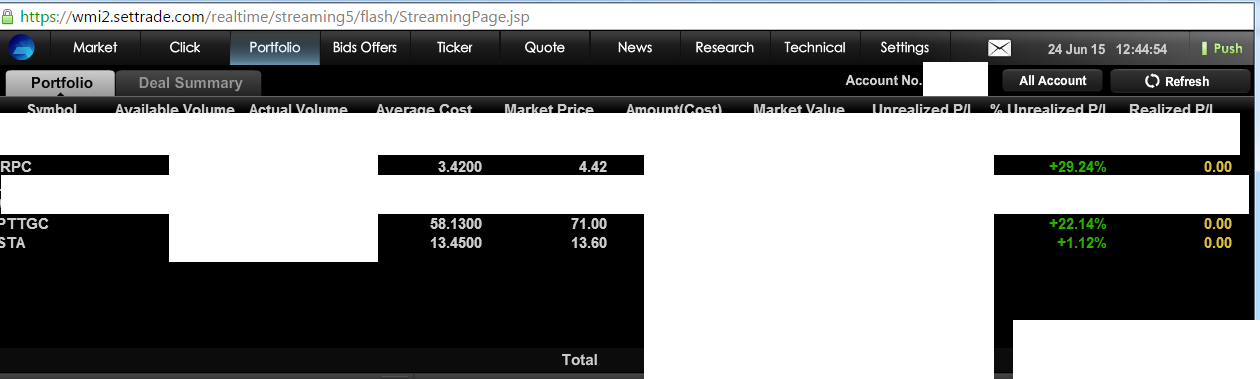The width and height of the screenshot is (1260, 379).
Task: Click the Amount(Cost) column header
Action: pyautogui.click(x=673, y=109)
